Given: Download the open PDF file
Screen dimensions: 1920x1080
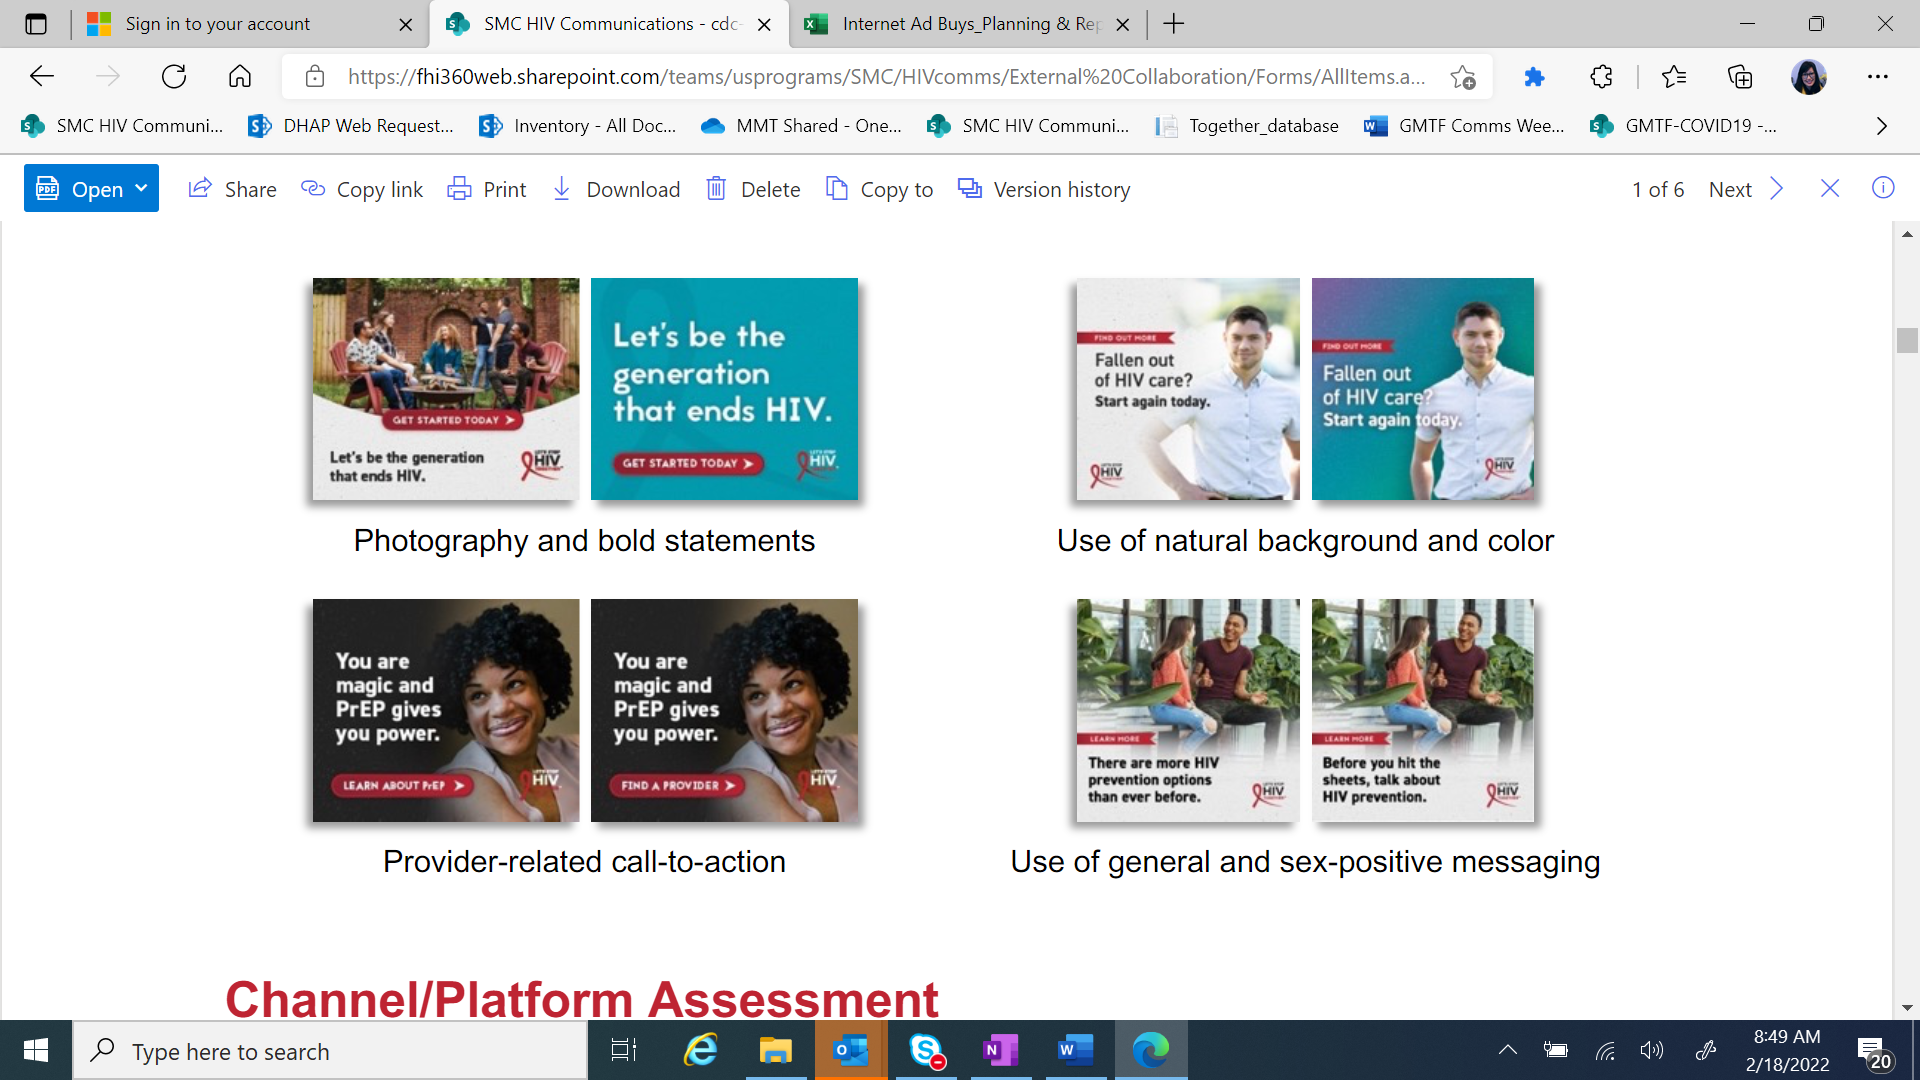Looking at the screenshot, I should tap(616, 189).
